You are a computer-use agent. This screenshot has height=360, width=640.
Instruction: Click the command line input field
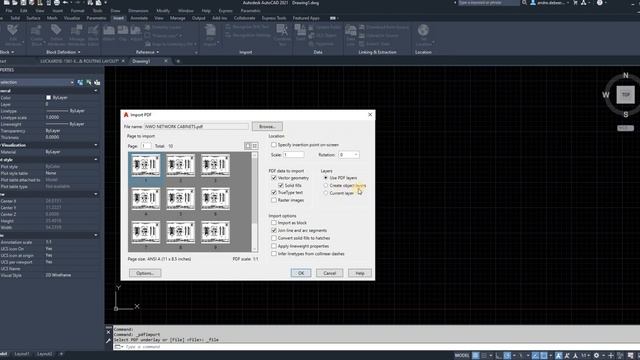(376, 347)
